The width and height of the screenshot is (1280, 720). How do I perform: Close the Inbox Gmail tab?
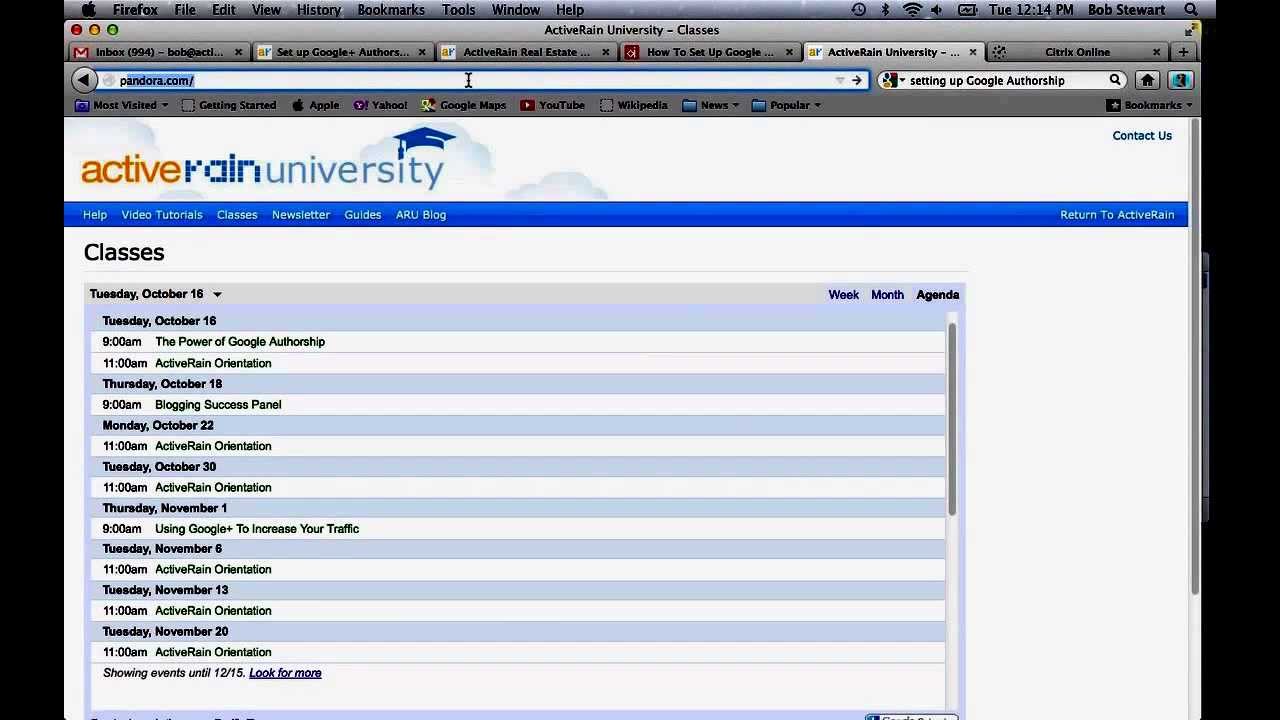click(x=238, y=52)
